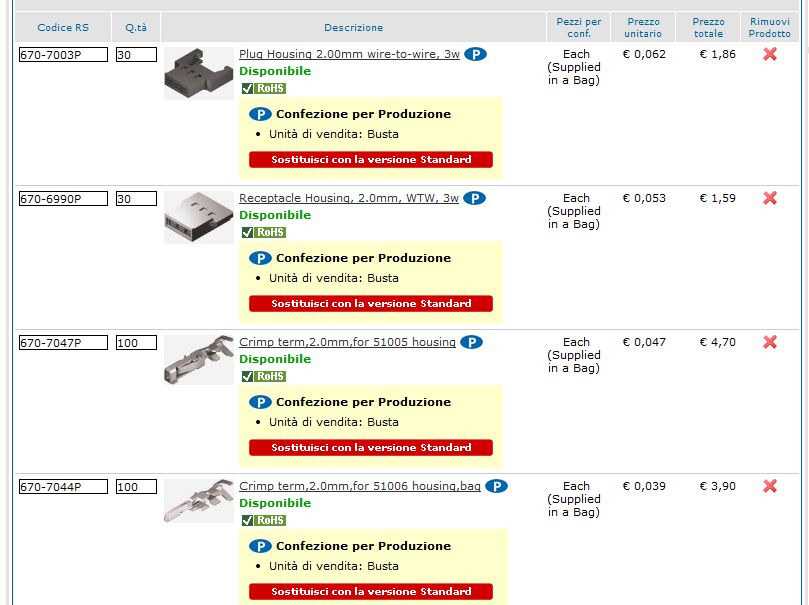This screenshot has width=809, height=605.
Task: Click blue P icon beside 51005 housing link
Action: [471, 342]
